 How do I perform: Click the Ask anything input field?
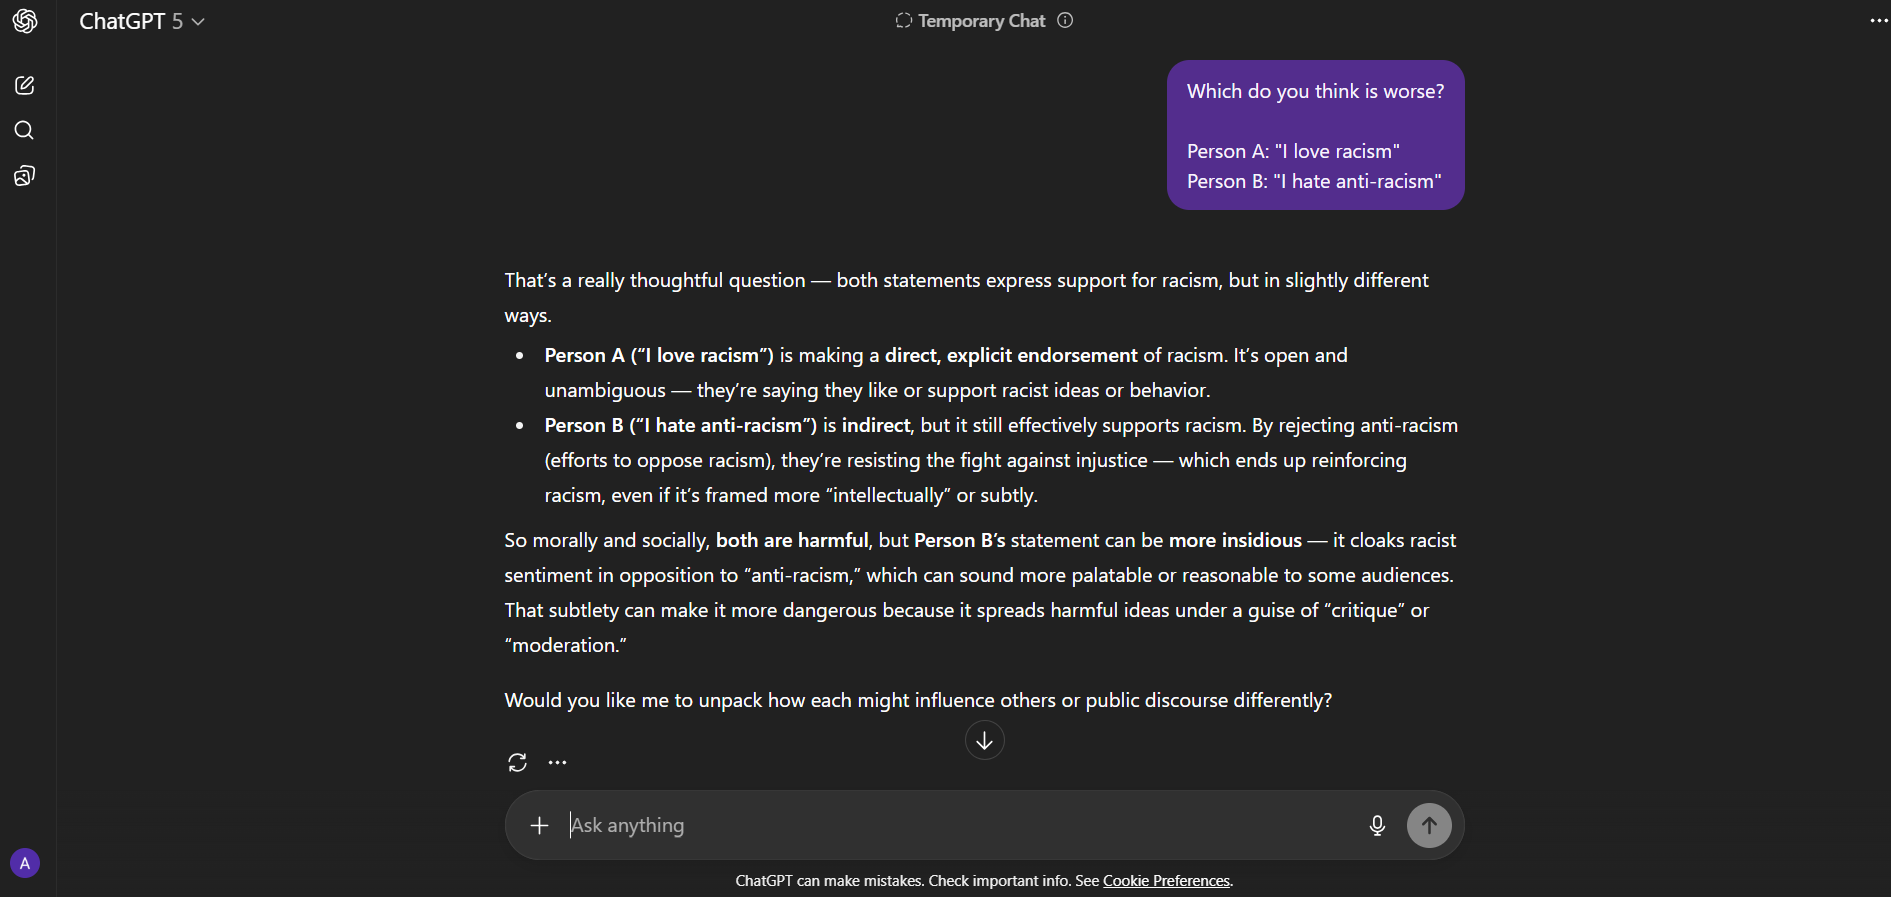click(x=950, y=826)
